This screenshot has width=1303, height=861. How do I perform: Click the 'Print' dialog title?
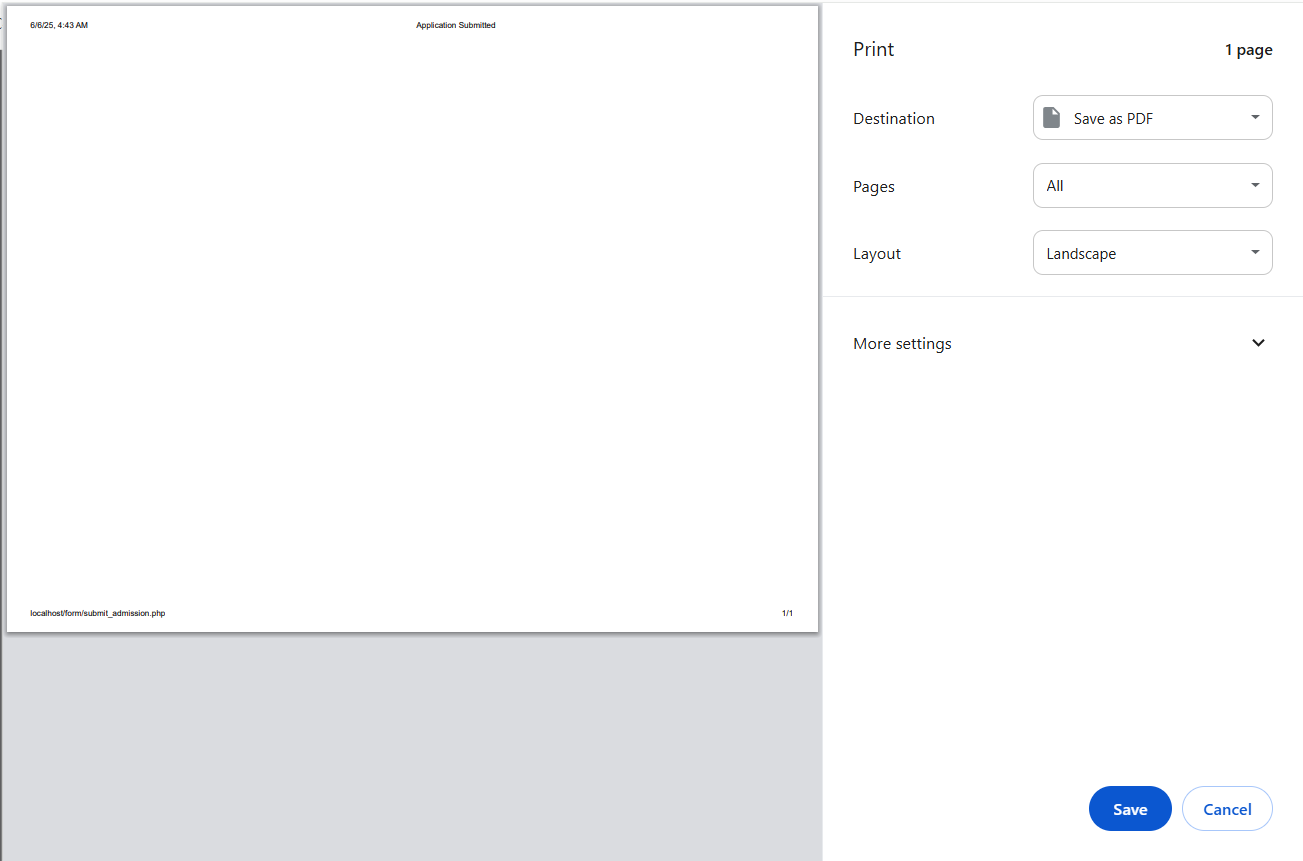[x=873, y=50]
